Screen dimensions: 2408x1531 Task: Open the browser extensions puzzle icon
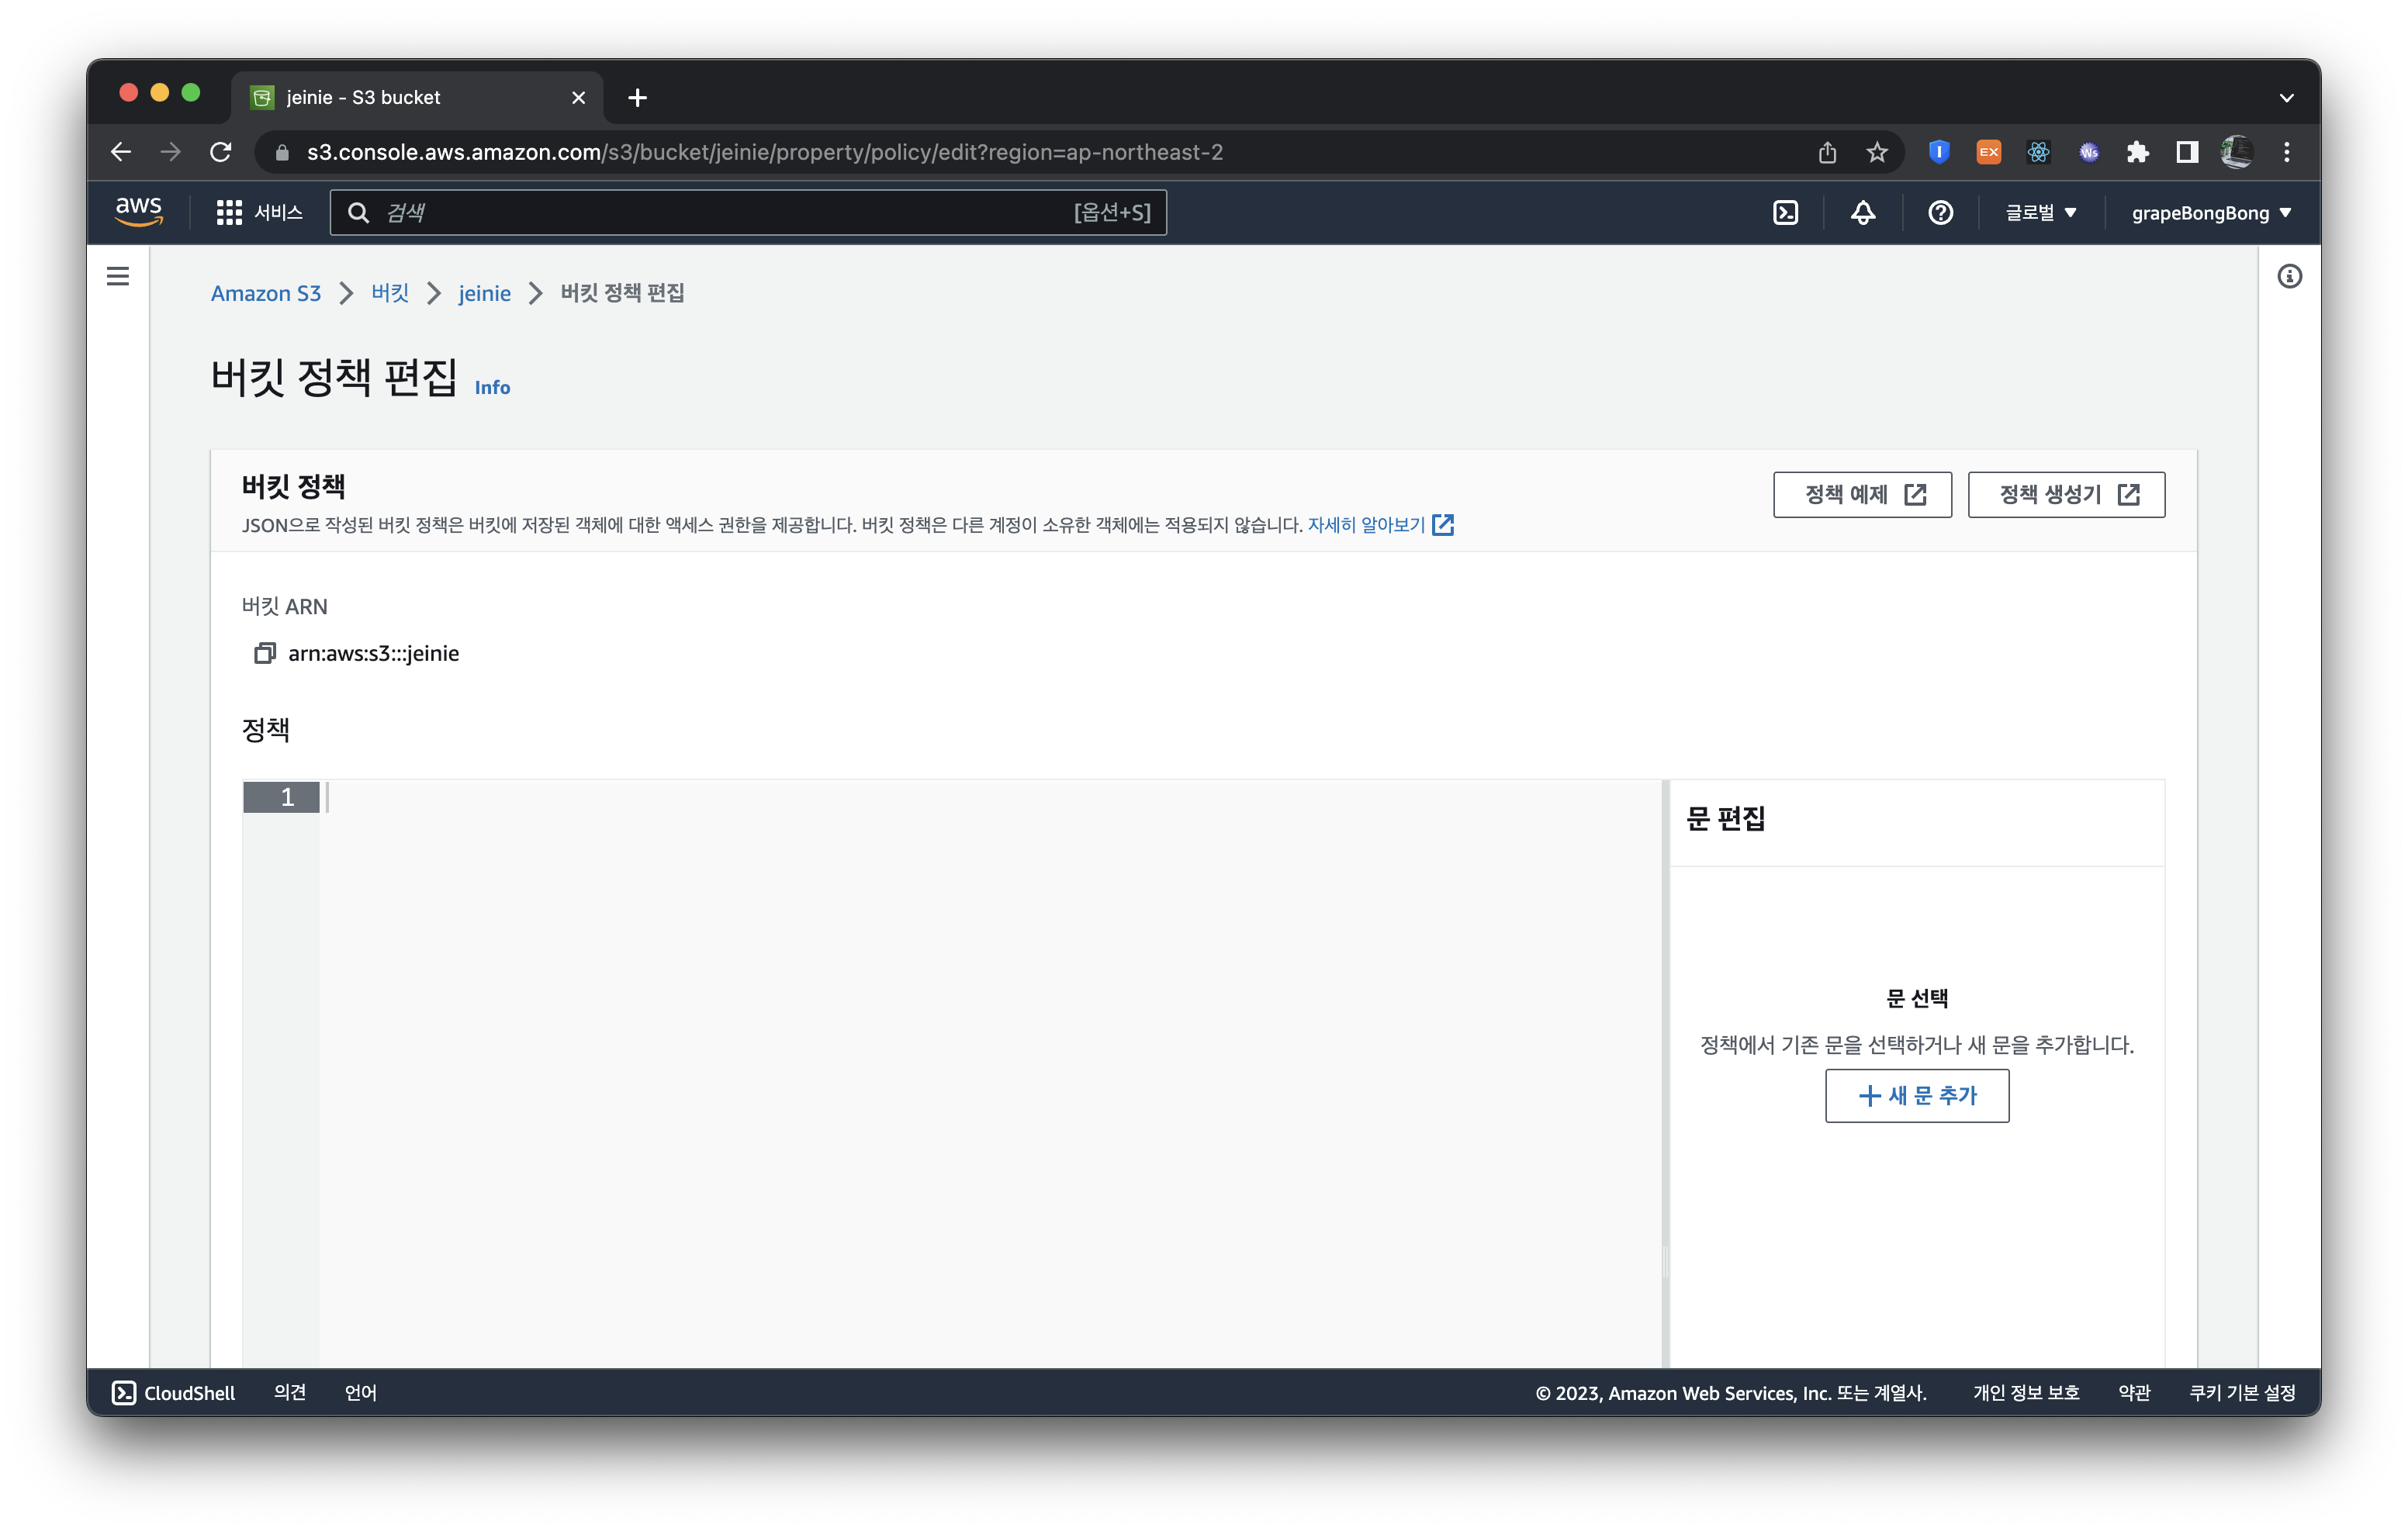pyautogui.click(x=2137, y=152)
